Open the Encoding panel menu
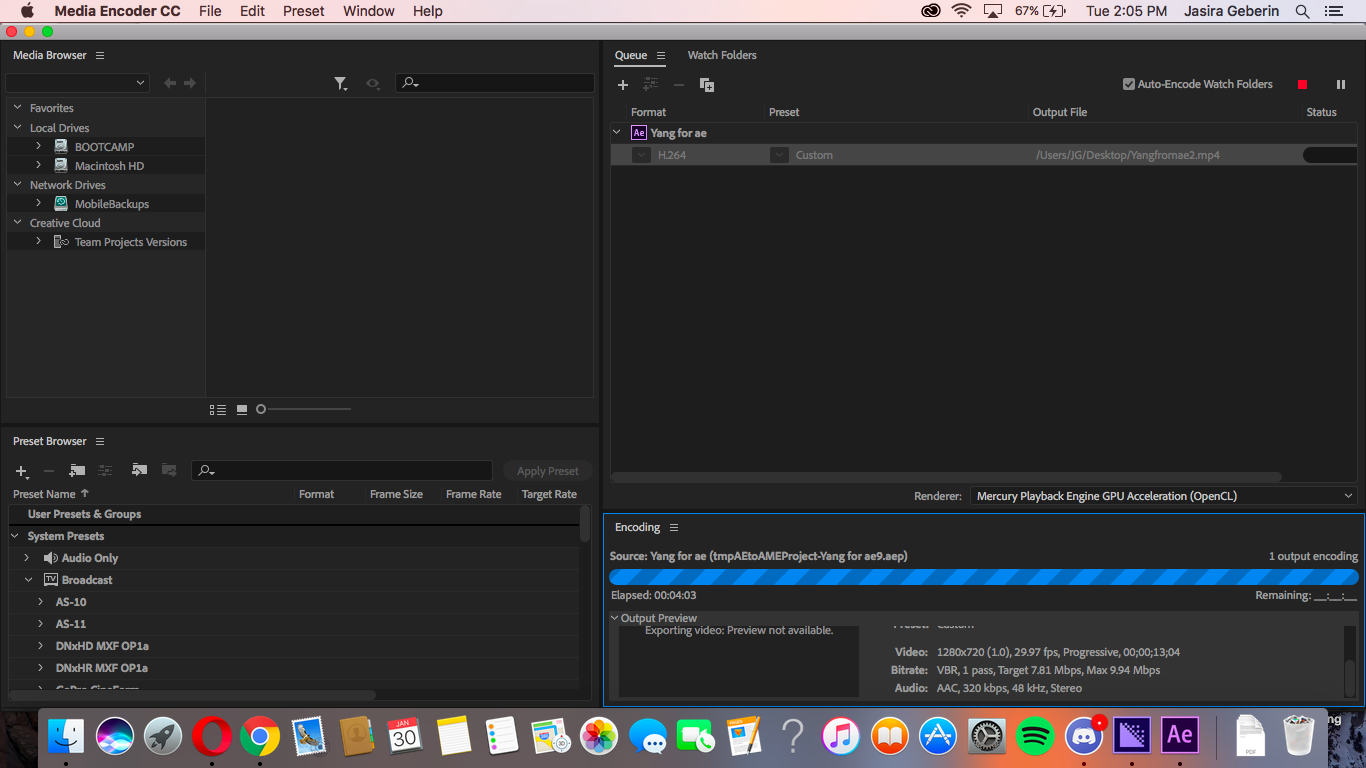Screen dimensions: 1366x768 tap(674, 527)
